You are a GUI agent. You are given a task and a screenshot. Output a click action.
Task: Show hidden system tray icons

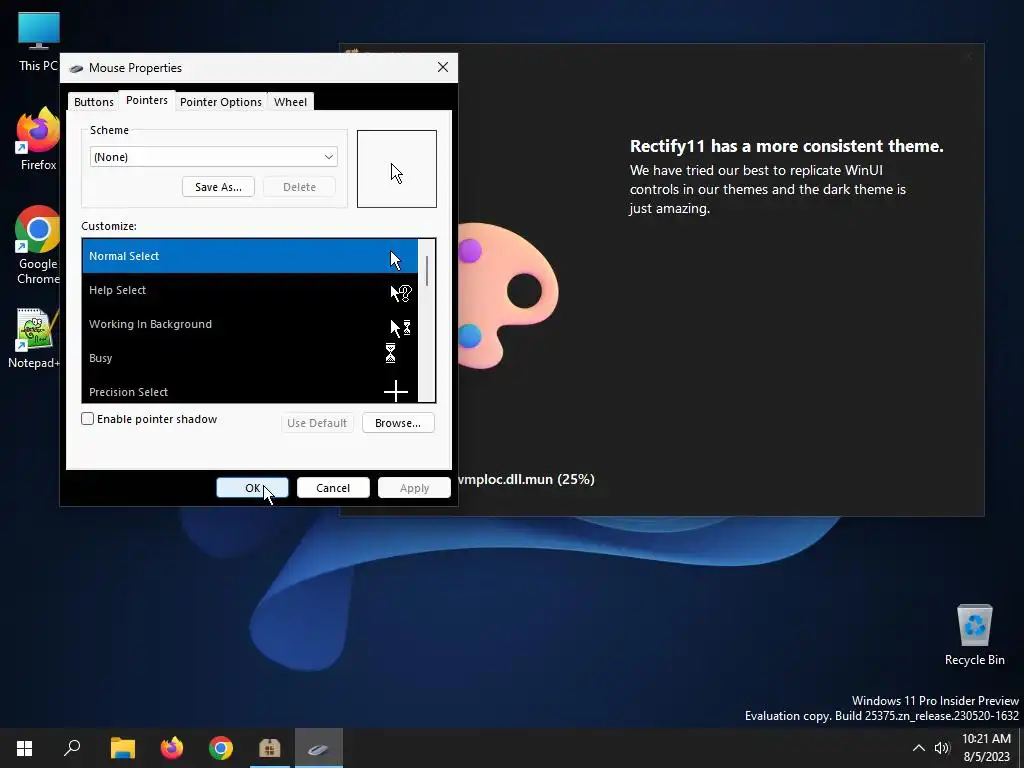tap(918, 748)
